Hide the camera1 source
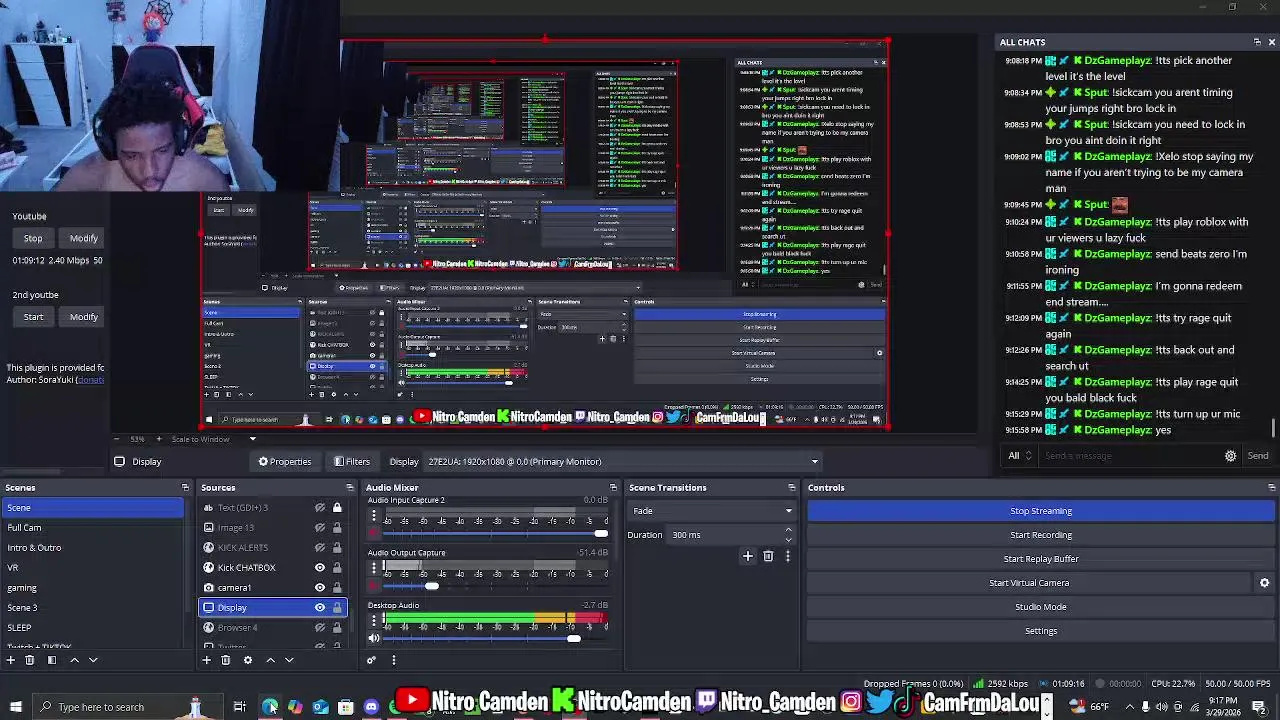 [320, 588]
